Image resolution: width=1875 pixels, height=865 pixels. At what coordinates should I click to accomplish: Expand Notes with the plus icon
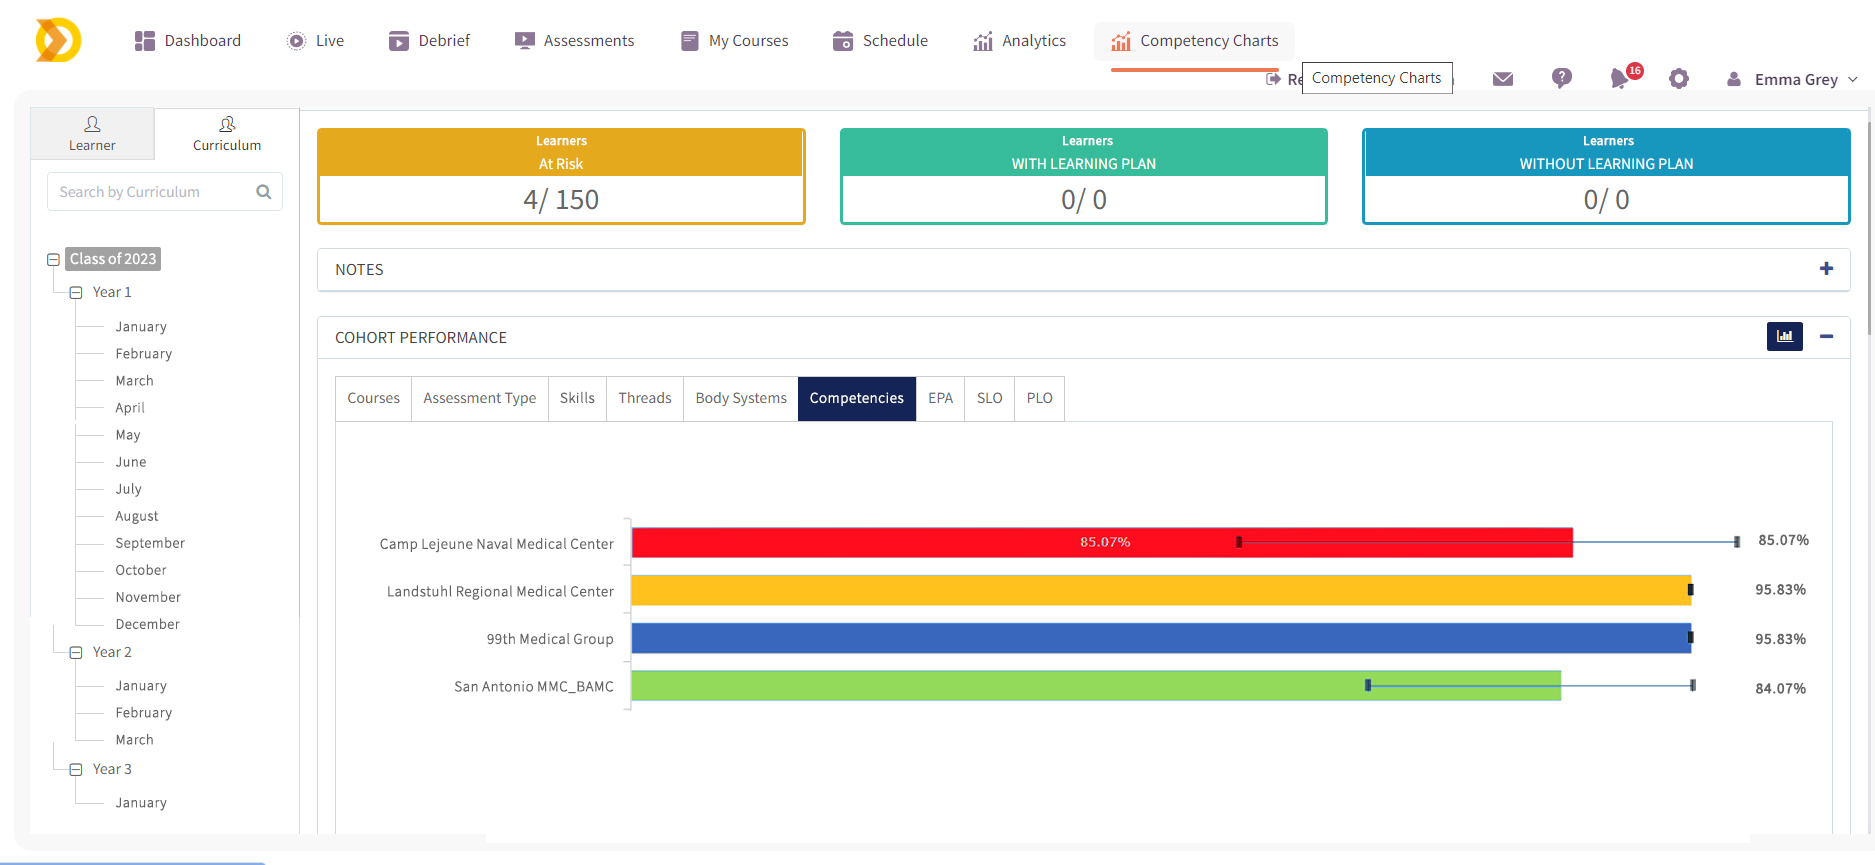click(x=1826, y=269)
